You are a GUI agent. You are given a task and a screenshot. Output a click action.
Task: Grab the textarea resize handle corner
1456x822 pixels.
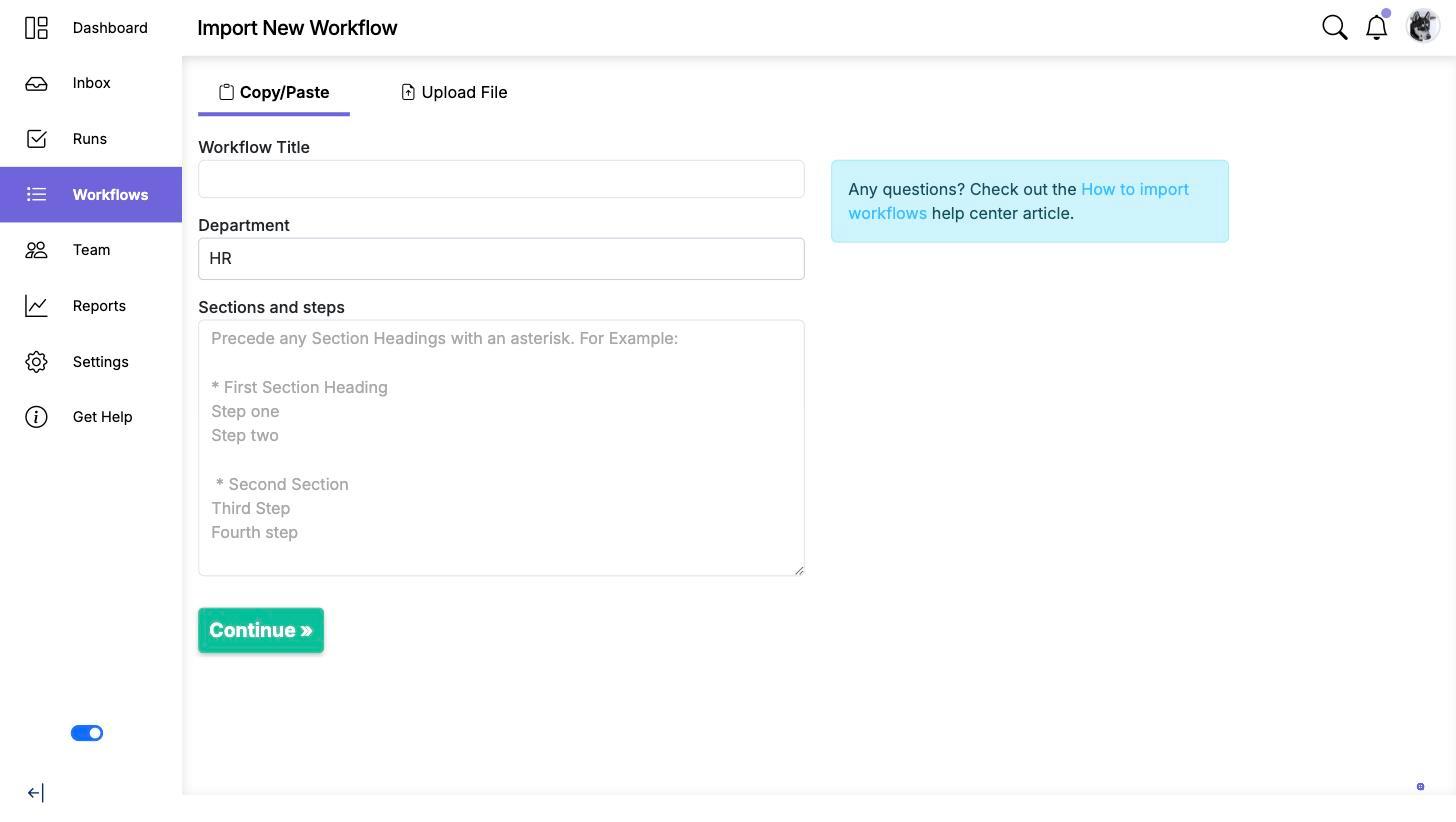pos(798,570)
